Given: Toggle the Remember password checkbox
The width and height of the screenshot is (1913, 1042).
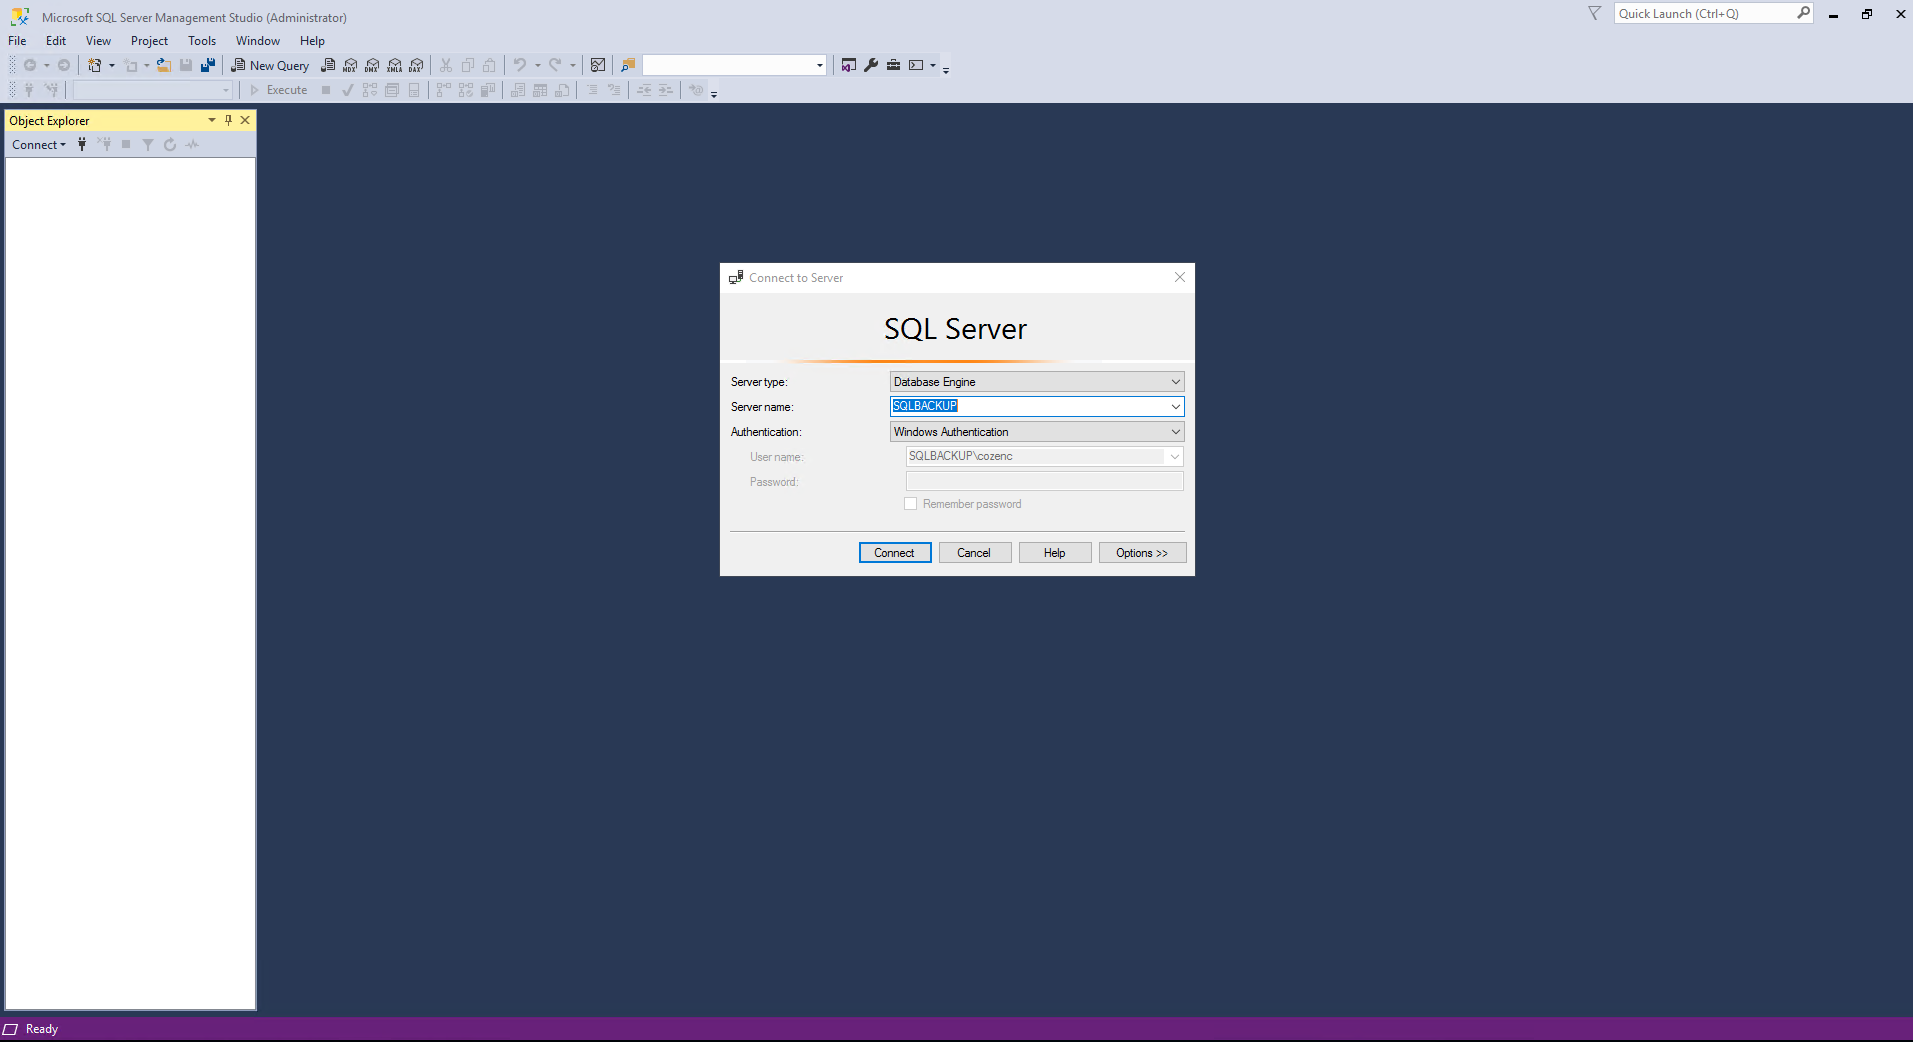Looking at the screenshot, I should click(910, 504).
